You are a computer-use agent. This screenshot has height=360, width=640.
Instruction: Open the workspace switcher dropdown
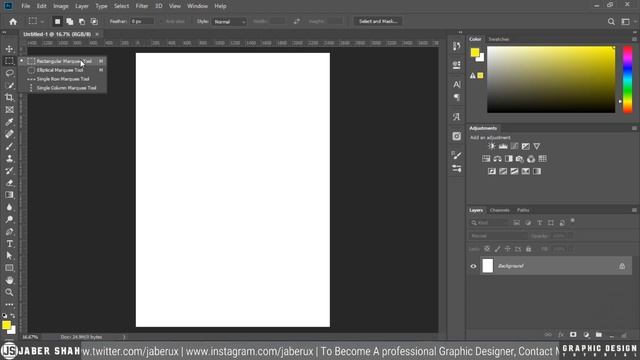[x=627, y=22]
